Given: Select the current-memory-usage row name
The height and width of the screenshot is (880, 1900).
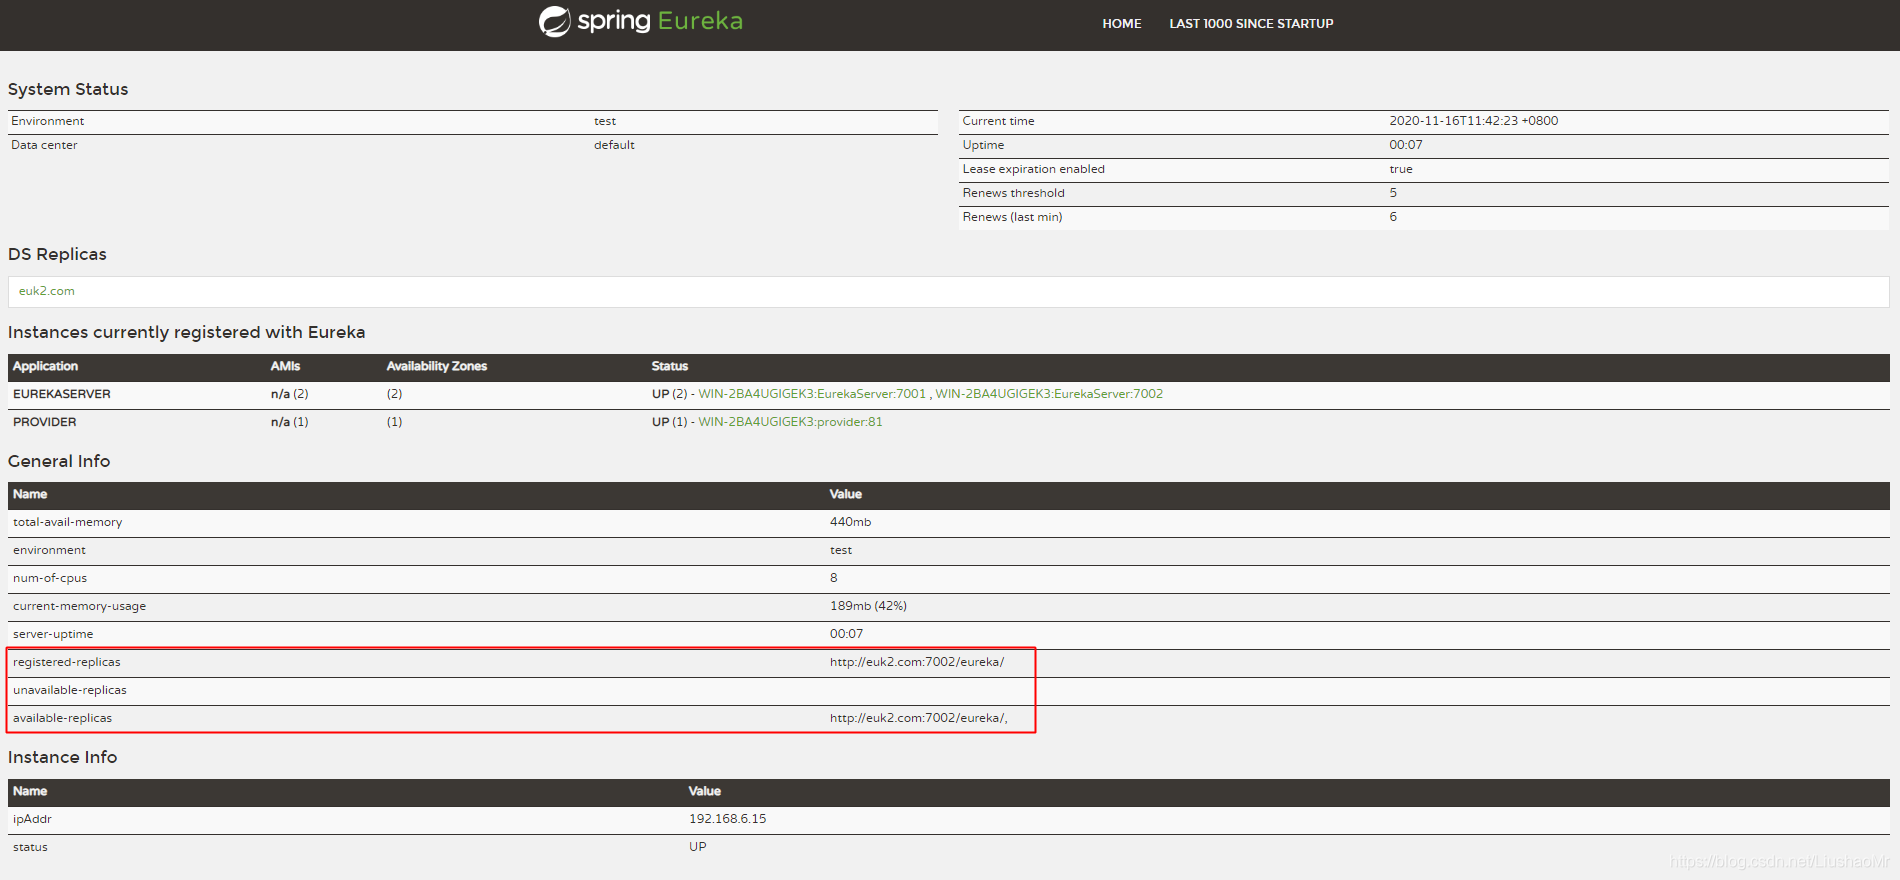Looking at the screenshot, I should (79, 606).
